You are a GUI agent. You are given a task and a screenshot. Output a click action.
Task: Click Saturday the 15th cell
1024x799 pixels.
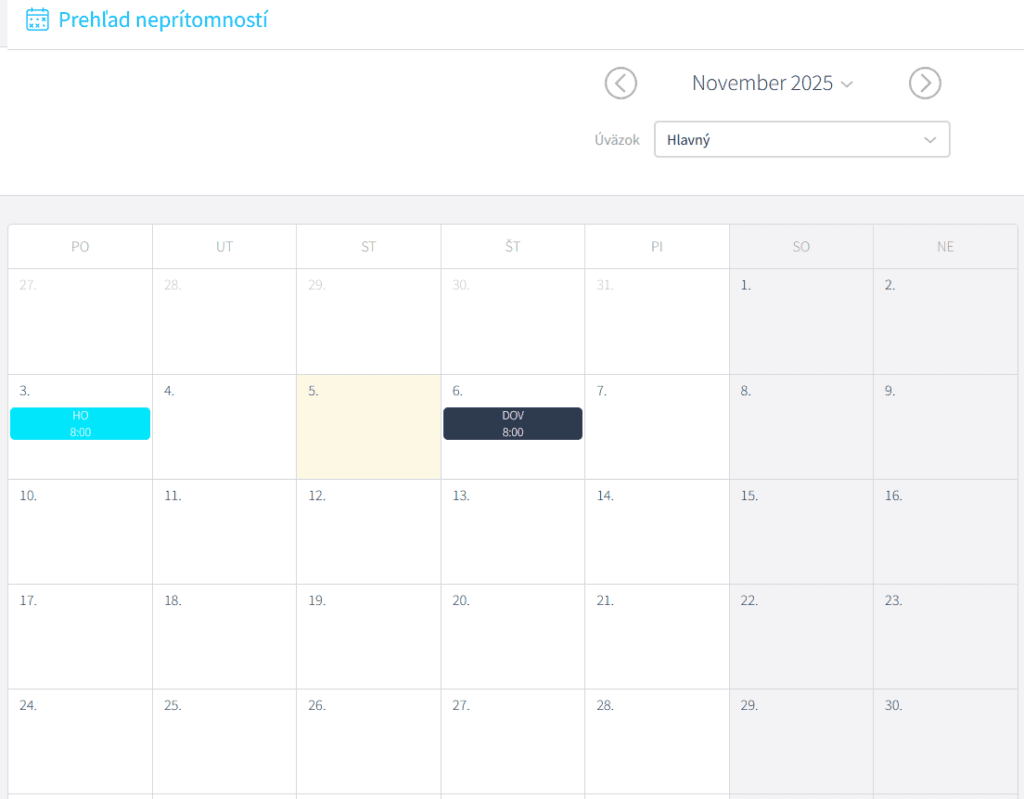coord(800,532)
